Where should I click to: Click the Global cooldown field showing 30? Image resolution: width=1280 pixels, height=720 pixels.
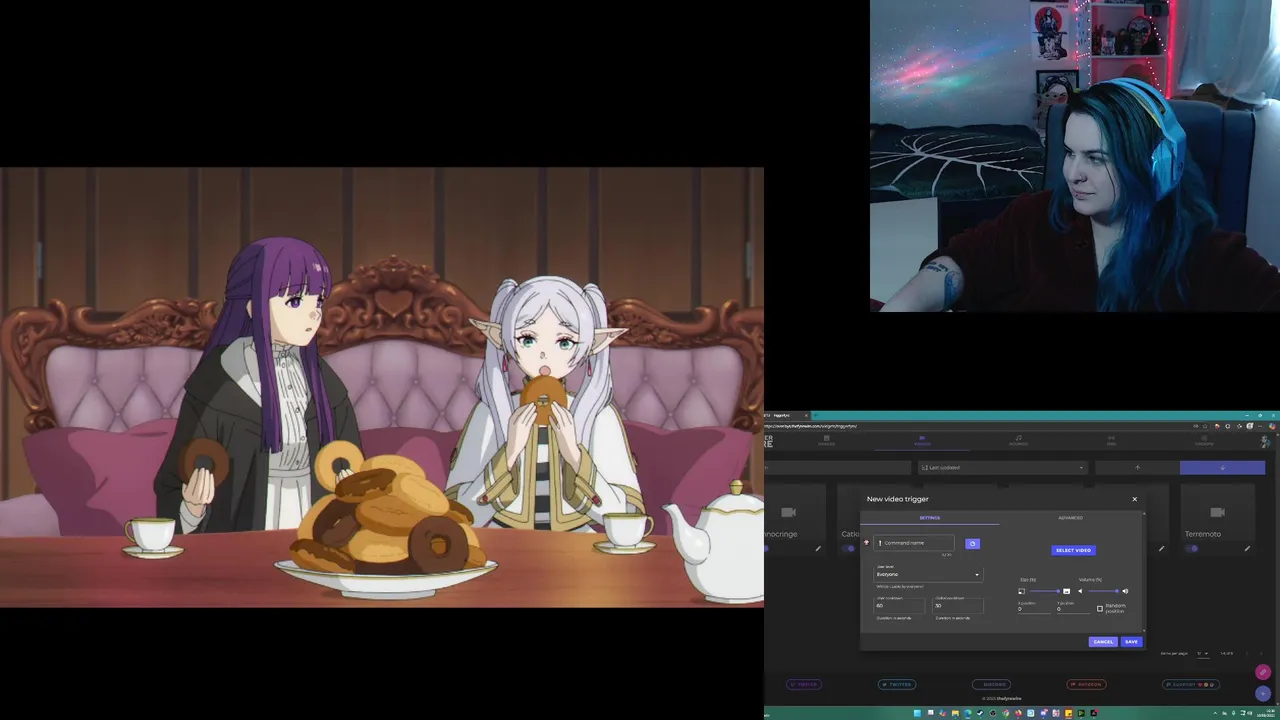click(x=958, y=605)
